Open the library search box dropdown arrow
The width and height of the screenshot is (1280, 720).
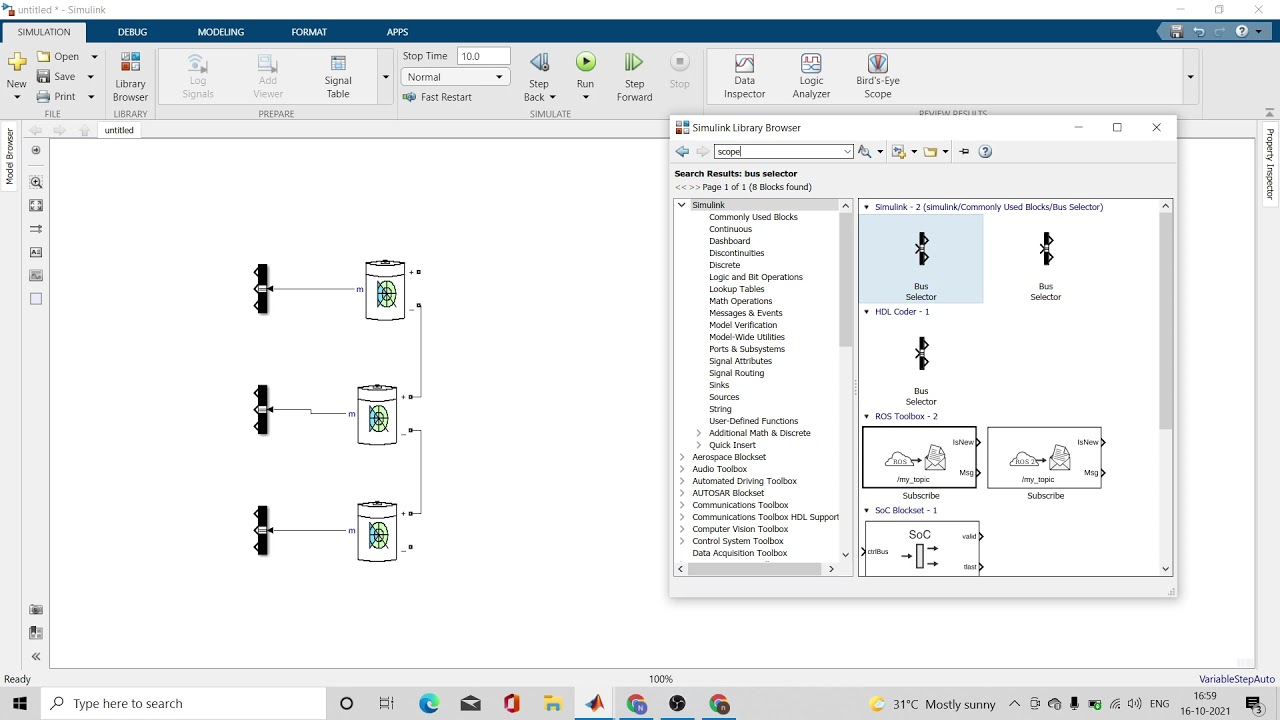(847, 152)
